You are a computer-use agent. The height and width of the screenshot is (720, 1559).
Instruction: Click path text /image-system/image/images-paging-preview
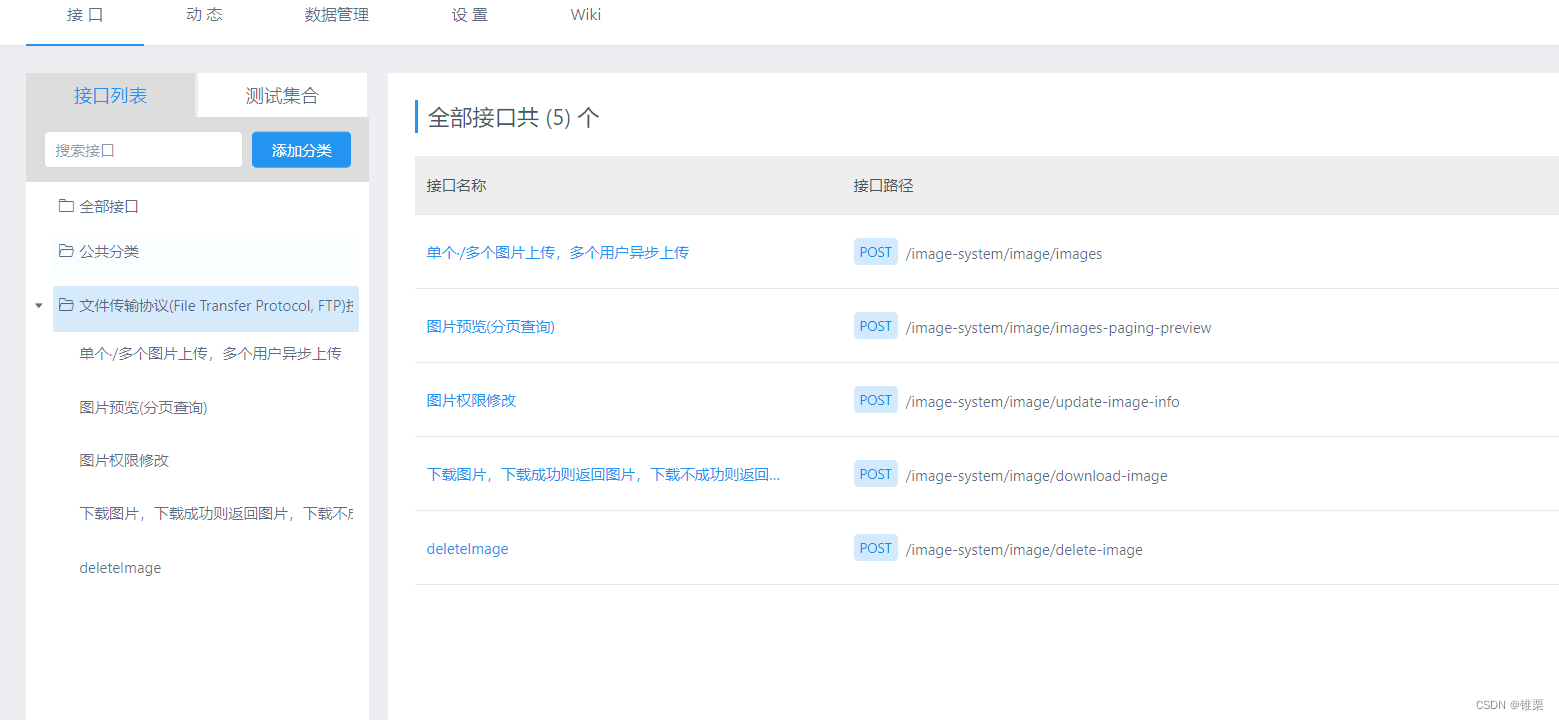(1058, 328)
